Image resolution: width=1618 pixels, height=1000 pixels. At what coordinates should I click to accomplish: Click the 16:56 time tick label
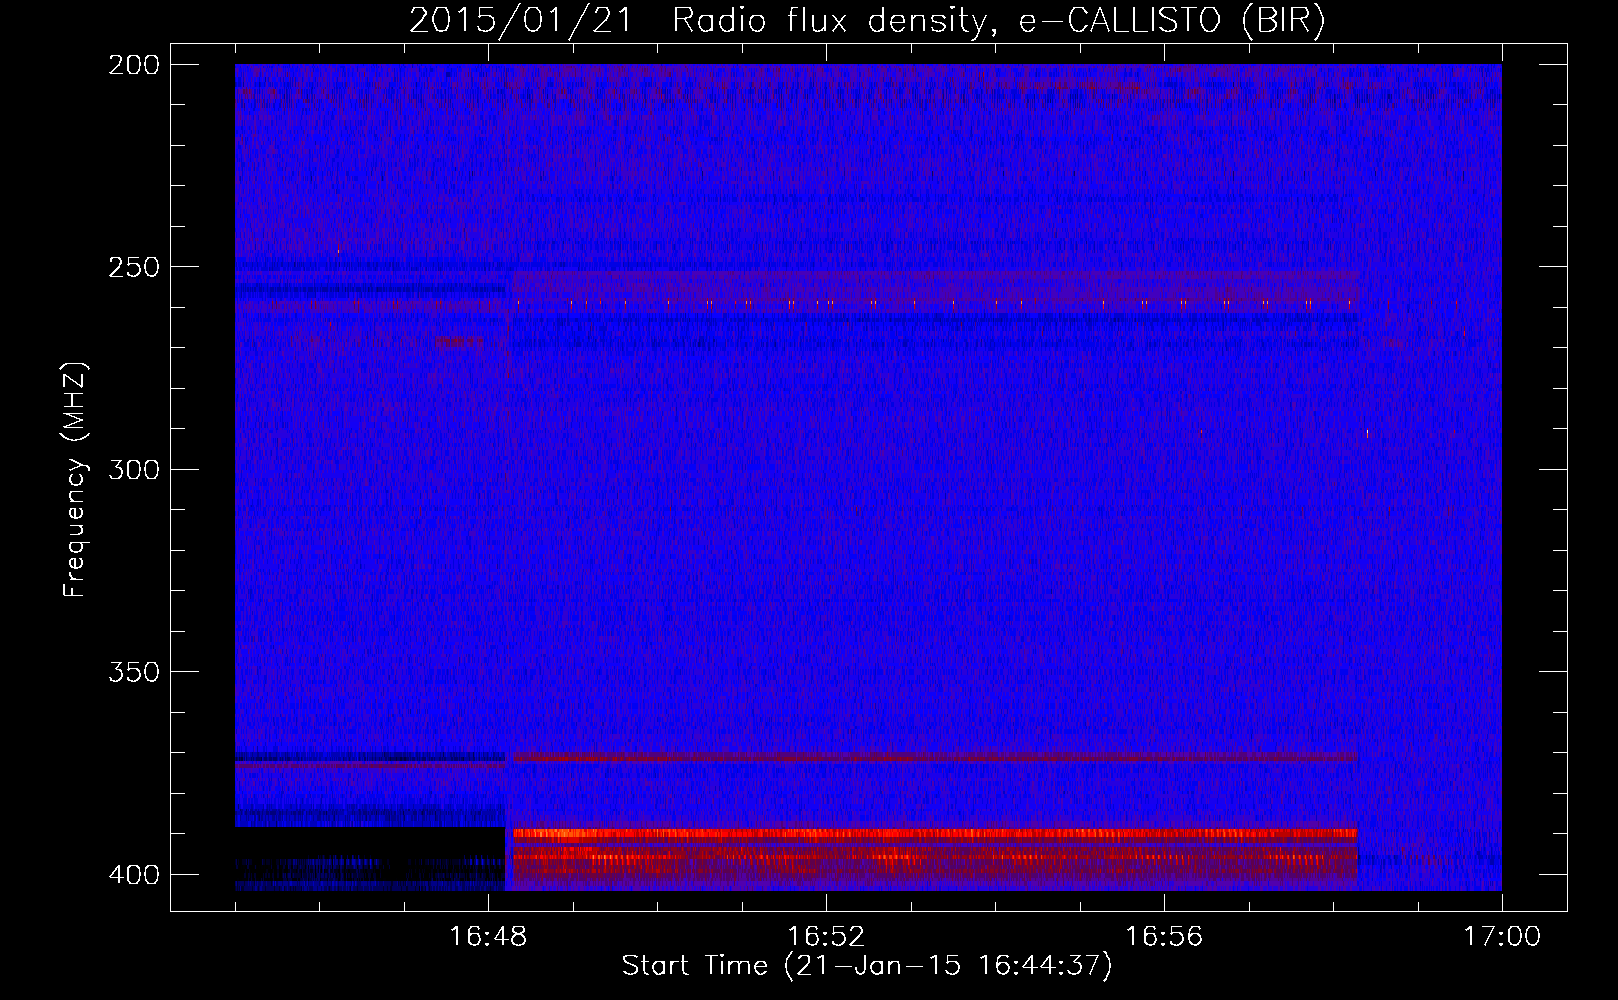point(1163,937)
